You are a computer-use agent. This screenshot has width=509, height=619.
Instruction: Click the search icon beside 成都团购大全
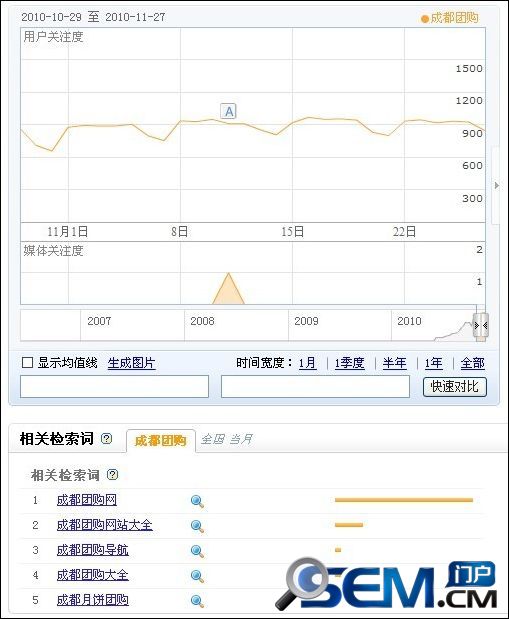[x=197, y=576]
